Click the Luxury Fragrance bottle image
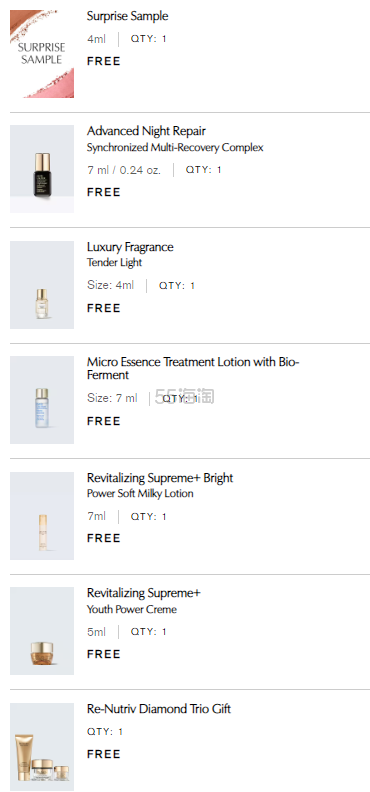The width and height of the screenshot is (370, 792). pyautogui.click(x=42, y=285)
